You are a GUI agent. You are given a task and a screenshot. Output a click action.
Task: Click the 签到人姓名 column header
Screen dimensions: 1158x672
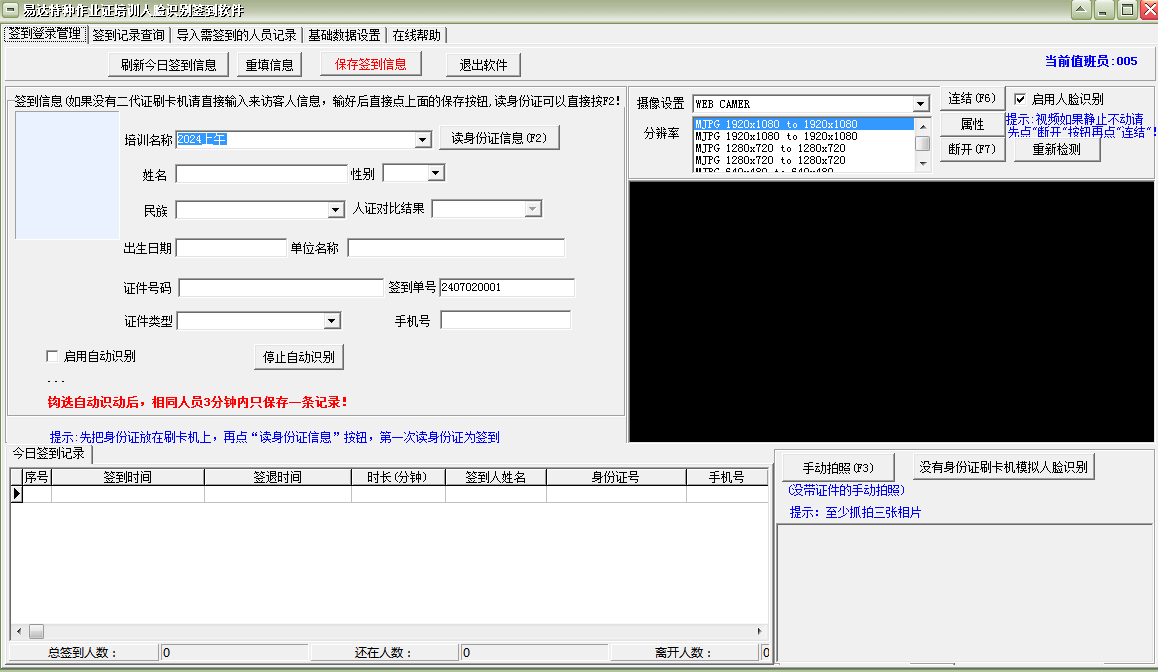(496, 477)
